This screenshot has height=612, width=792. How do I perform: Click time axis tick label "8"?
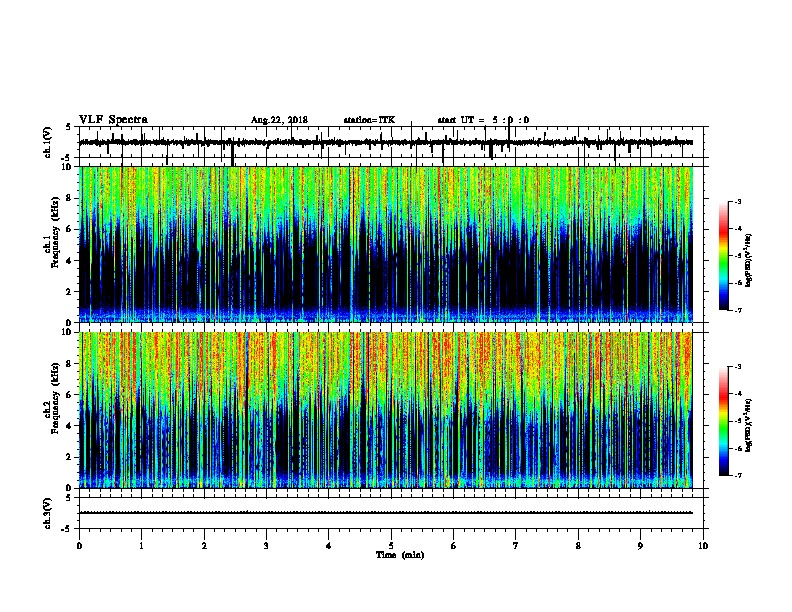(578, 546)
